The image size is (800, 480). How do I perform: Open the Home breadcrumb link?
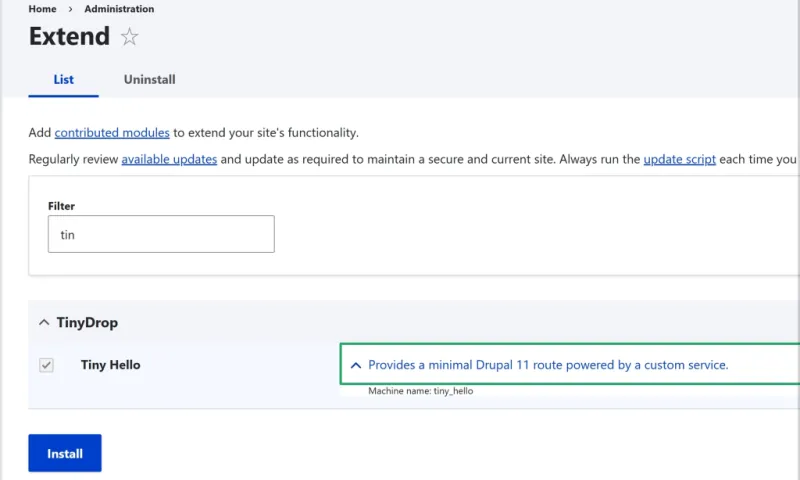pyautogui.click(x=42, y=9)
